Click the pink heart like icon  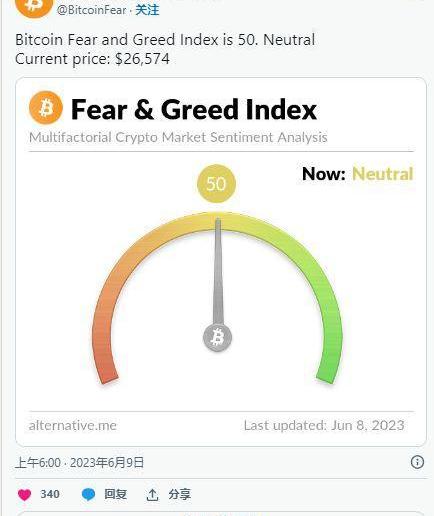(24, 495)
